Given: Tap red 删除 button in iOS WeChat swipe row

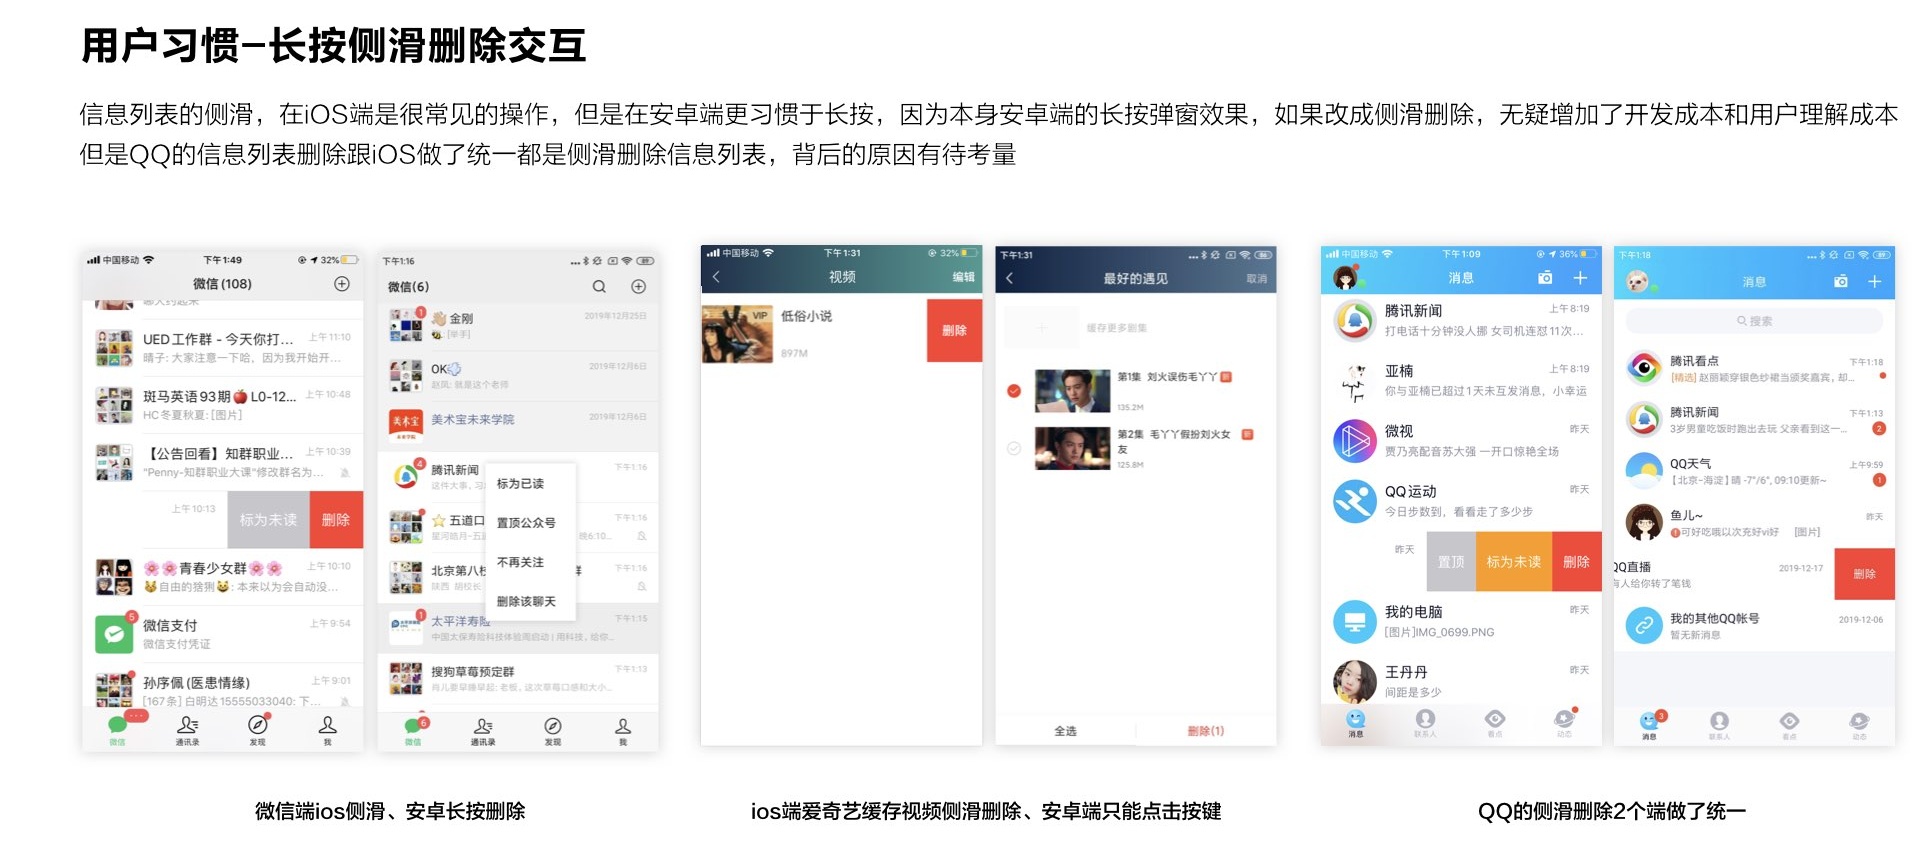Looking at the screenshot, I should [x=336, y=520].
